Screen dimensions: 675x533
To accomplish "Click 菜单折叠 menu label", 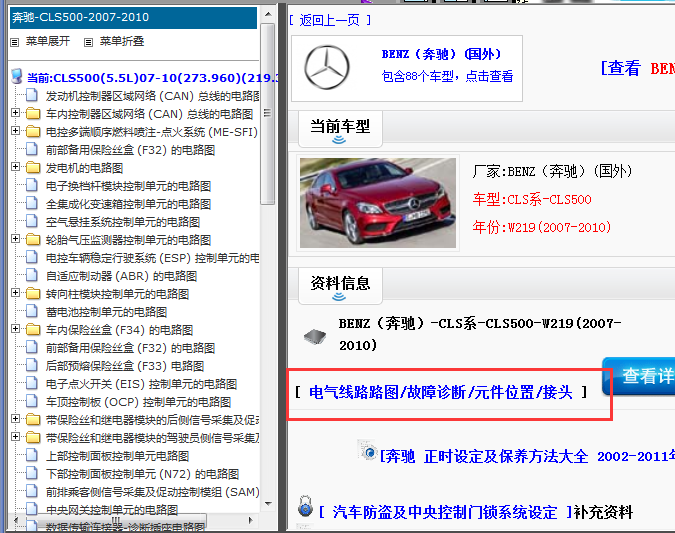I will pyautogui.click(x=122, y=41).
